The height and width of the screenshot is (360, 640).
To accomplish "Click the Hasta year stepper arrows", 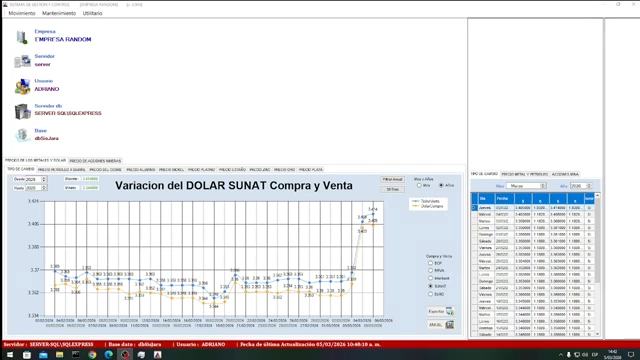I will pyautogui.click(x=44, y=188).
